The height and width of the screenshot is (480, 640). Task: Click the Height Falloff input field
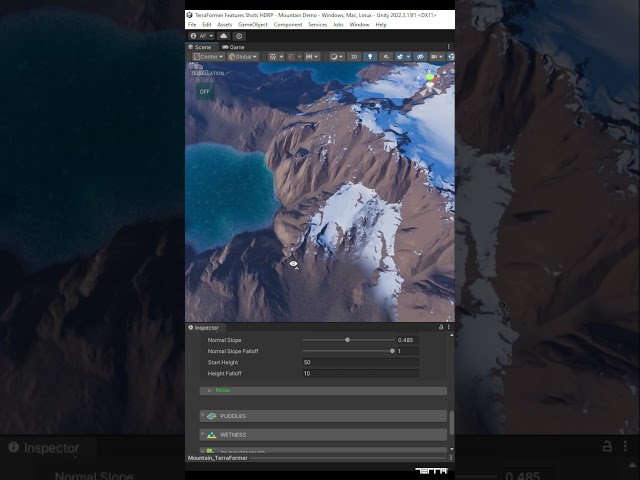(360, 373)
